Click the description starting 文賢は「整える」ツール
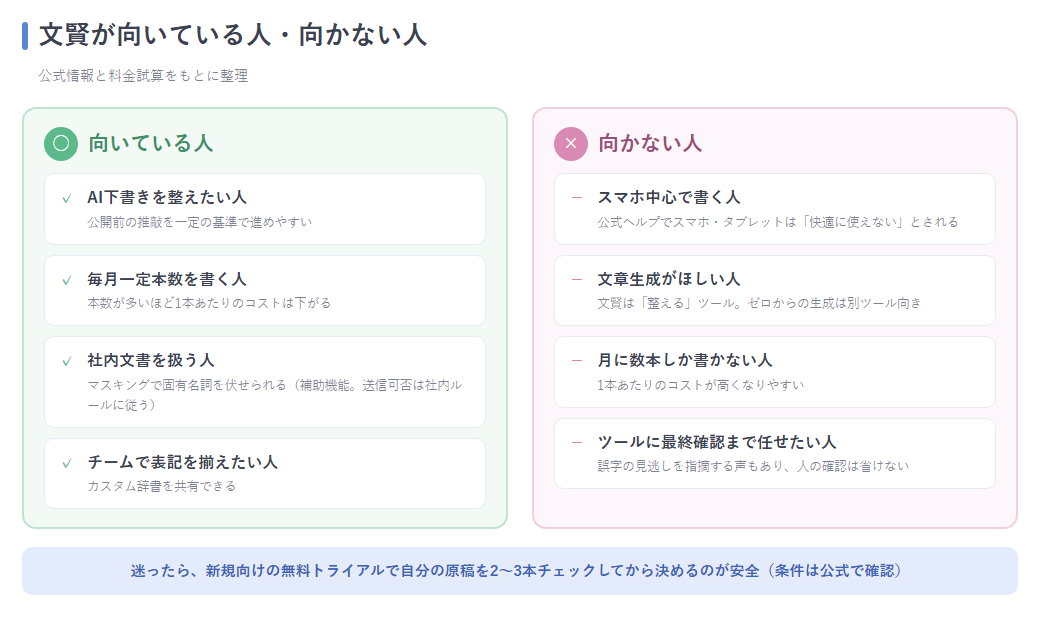 coord(759,303)
